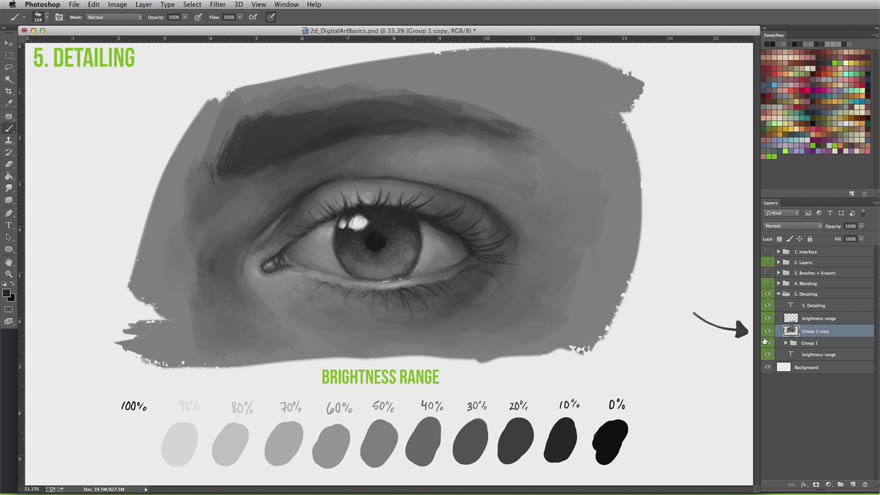This screenshot has width=880, height=495.
Task: Select the Hand tool
Action: [x=8, y=262]
